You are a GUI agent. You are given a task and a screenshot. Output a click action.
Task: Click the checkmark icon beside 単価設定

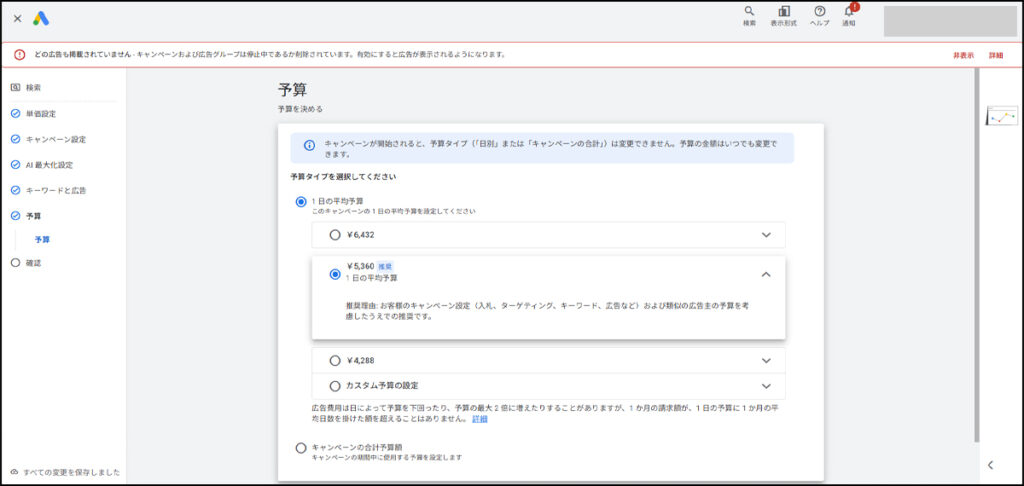[16, 114]
